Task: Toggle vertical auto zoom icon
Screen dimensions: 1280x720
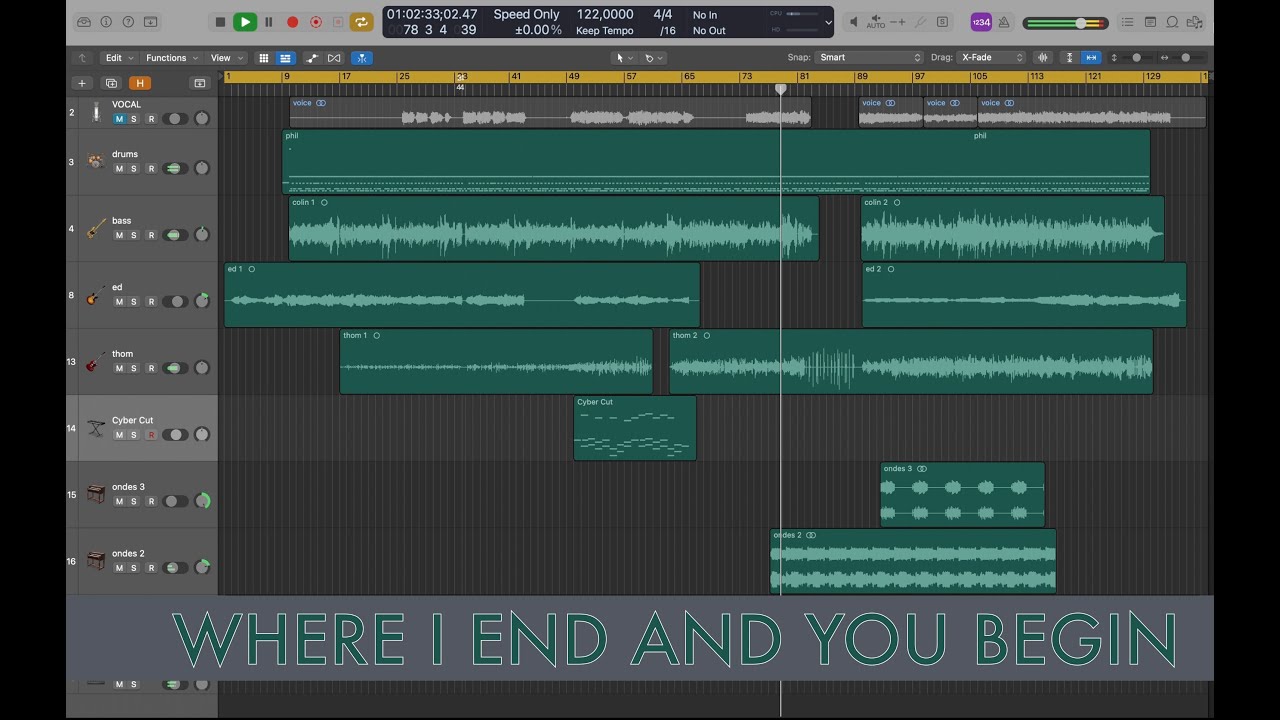Action: pos(1070,58)
